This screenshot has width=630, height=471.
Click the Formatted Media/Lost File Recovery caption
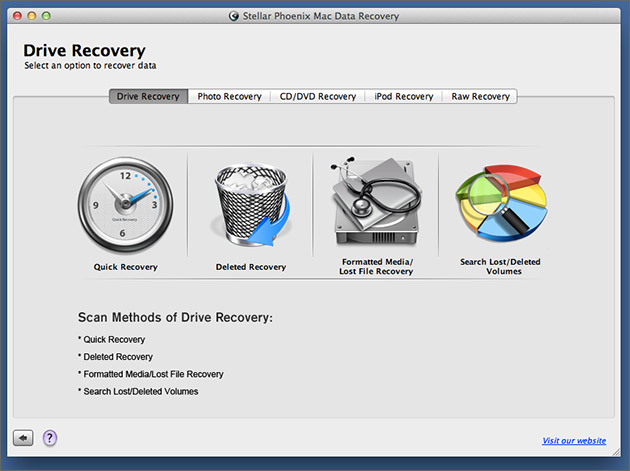(x=375, y=267)
